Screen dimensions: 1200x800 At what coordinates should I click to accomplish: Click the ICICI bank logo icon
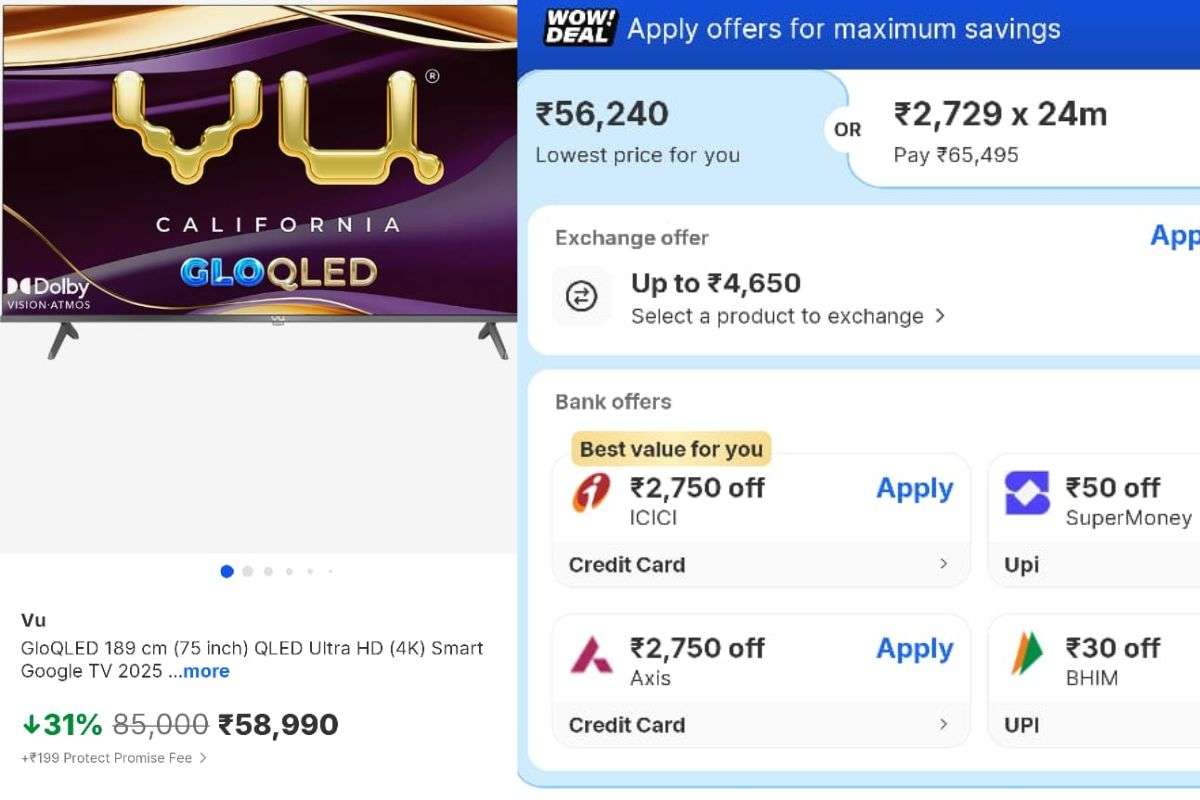[591, 494]
